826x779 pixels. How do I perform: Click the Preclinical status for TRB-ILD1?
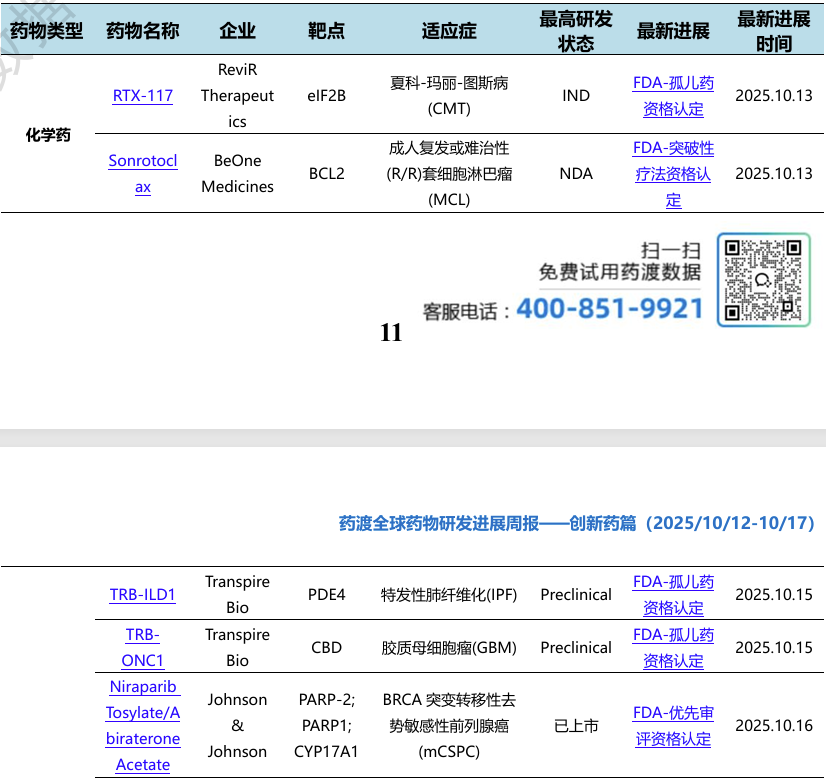pyautogui.click(x=576, y=595)
